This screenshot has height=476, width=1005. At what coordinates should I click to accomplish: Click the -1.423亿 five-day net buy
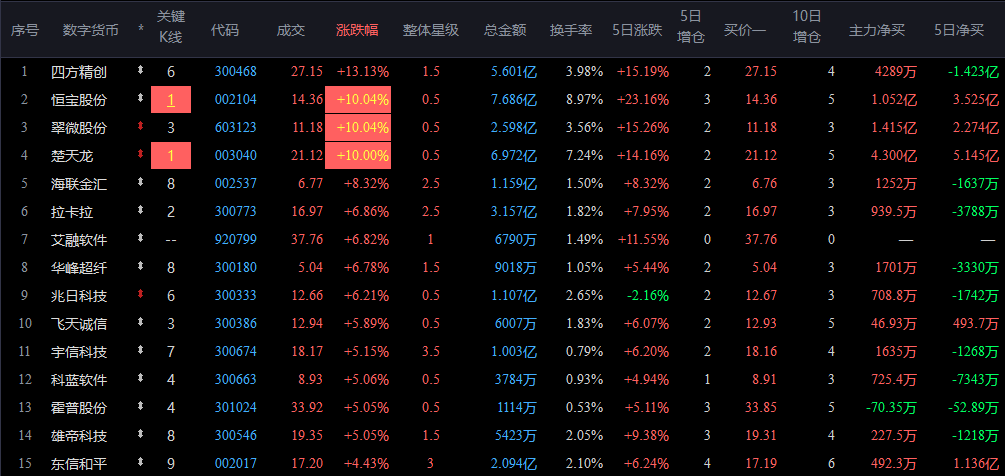(x=973, y=72)
